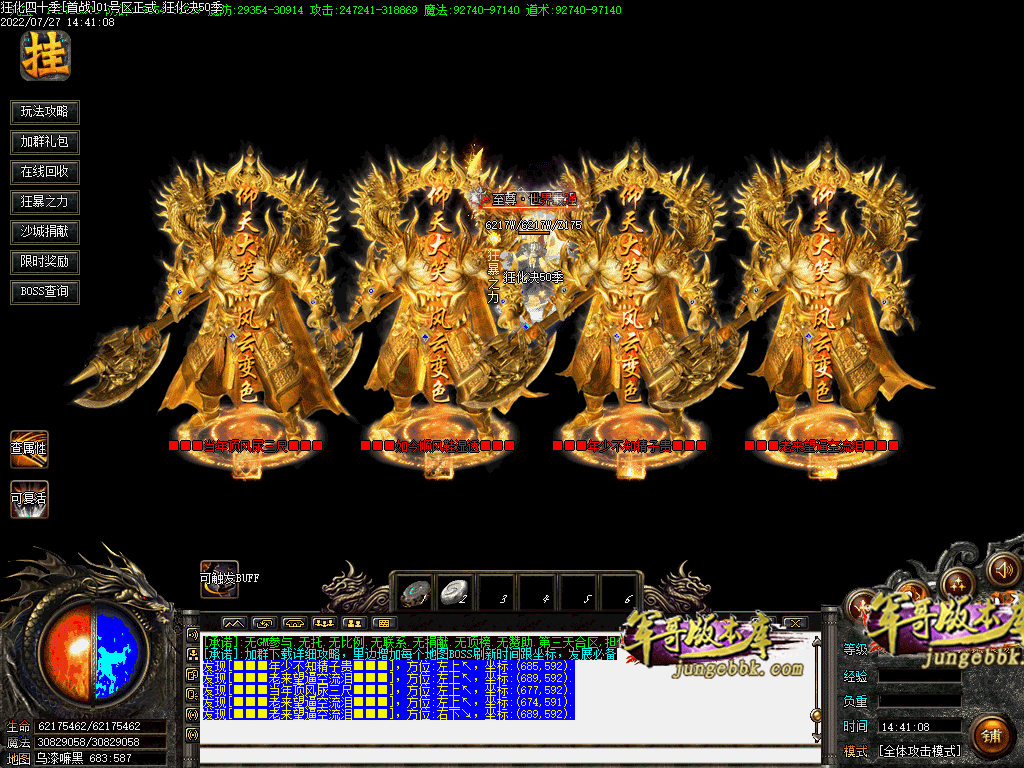Click the grid icon on chat toolbar
Image resolution: width=1024 pixels, height=768 pixels.
point(384,623)
